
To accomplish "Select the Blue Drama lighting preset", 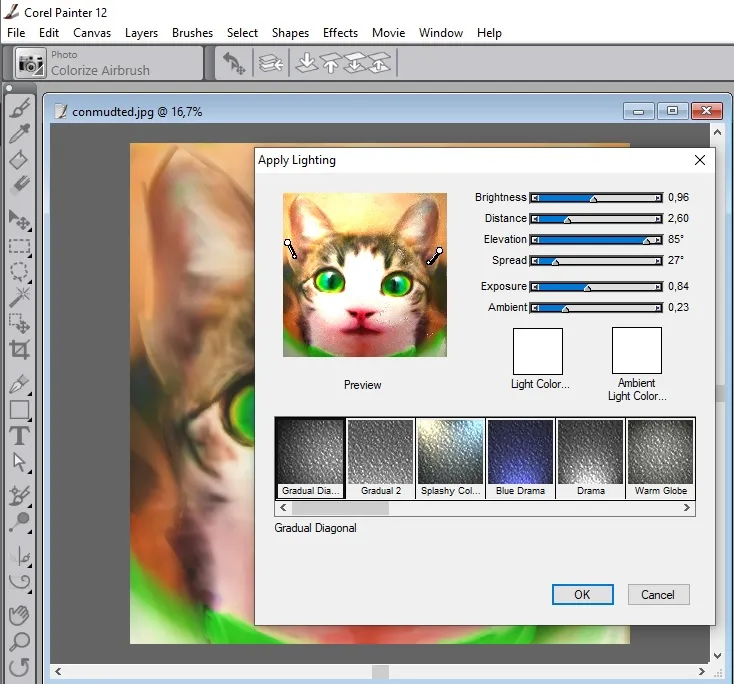I will (x=521, y=458).
